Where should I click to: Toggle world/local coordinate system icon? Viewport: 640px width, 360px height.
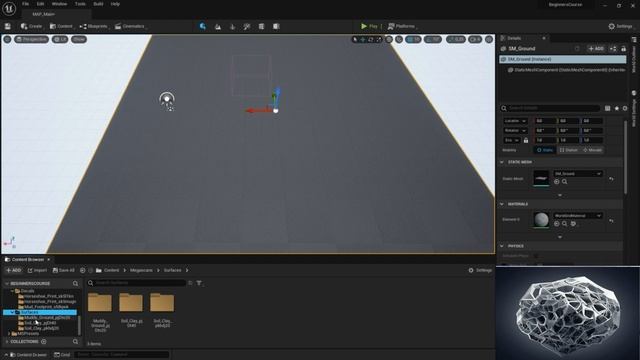[x=389, y=40]
